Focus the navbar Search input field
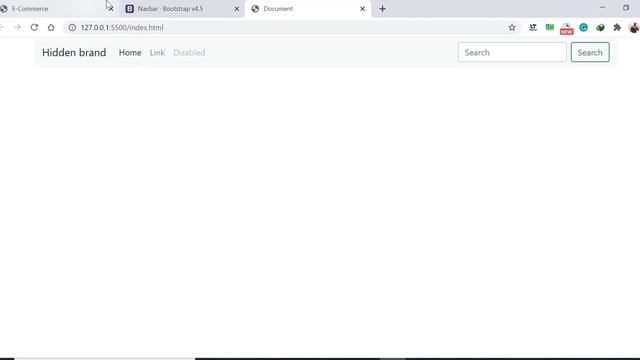The image size is (640, 360). point(512,52)
